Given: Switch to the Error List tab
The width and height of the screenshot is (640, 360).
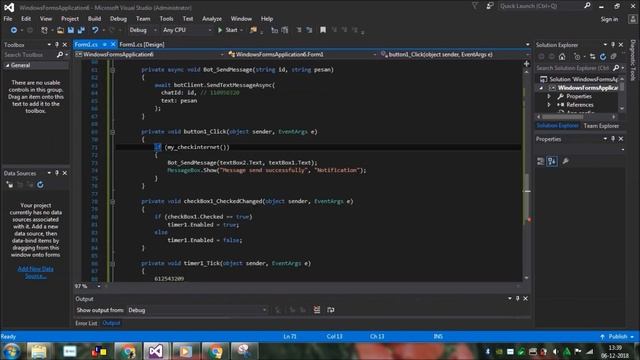Looking at the screenshot, I should [x=86, y=323].
